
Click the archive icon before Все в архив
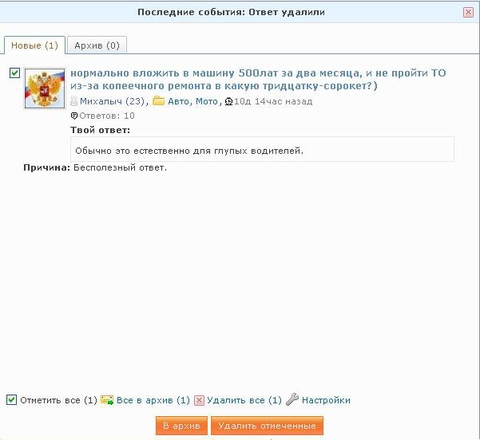click(x=107, y=400)
